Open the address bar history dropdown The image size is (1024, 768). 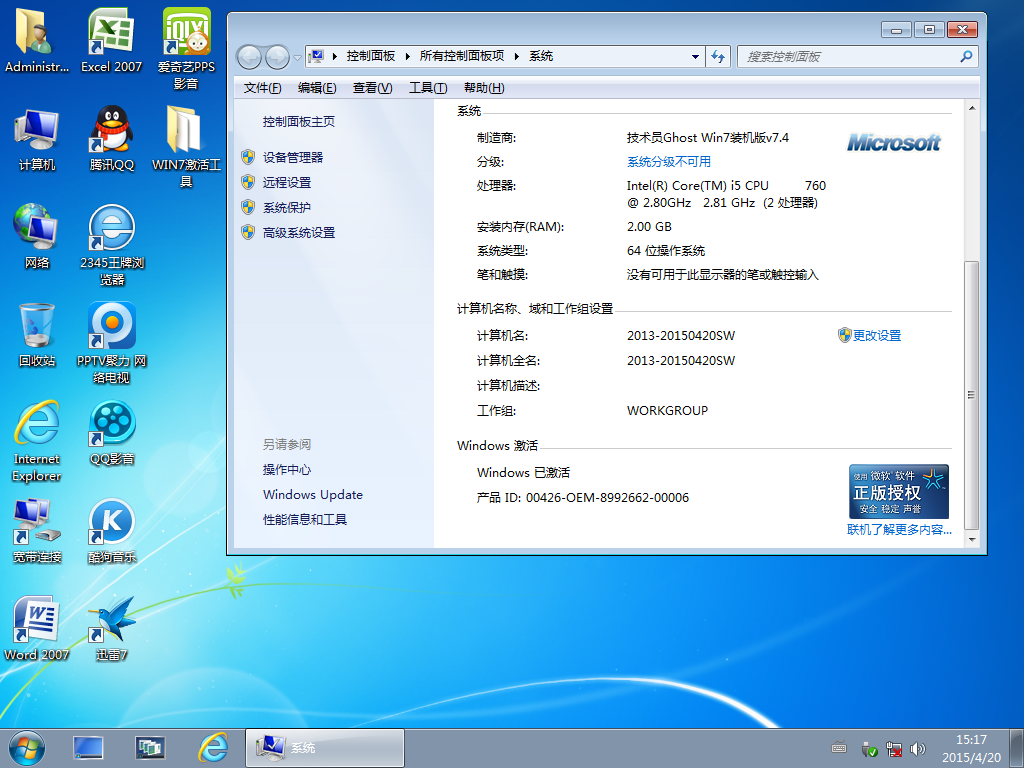(x=696, y=57)
